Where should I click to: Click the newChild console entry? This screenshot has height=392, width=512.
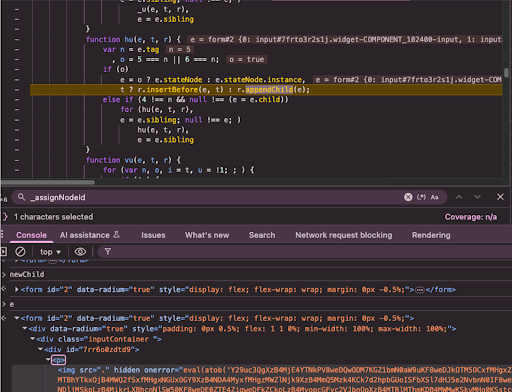click(x=27, y=274)
